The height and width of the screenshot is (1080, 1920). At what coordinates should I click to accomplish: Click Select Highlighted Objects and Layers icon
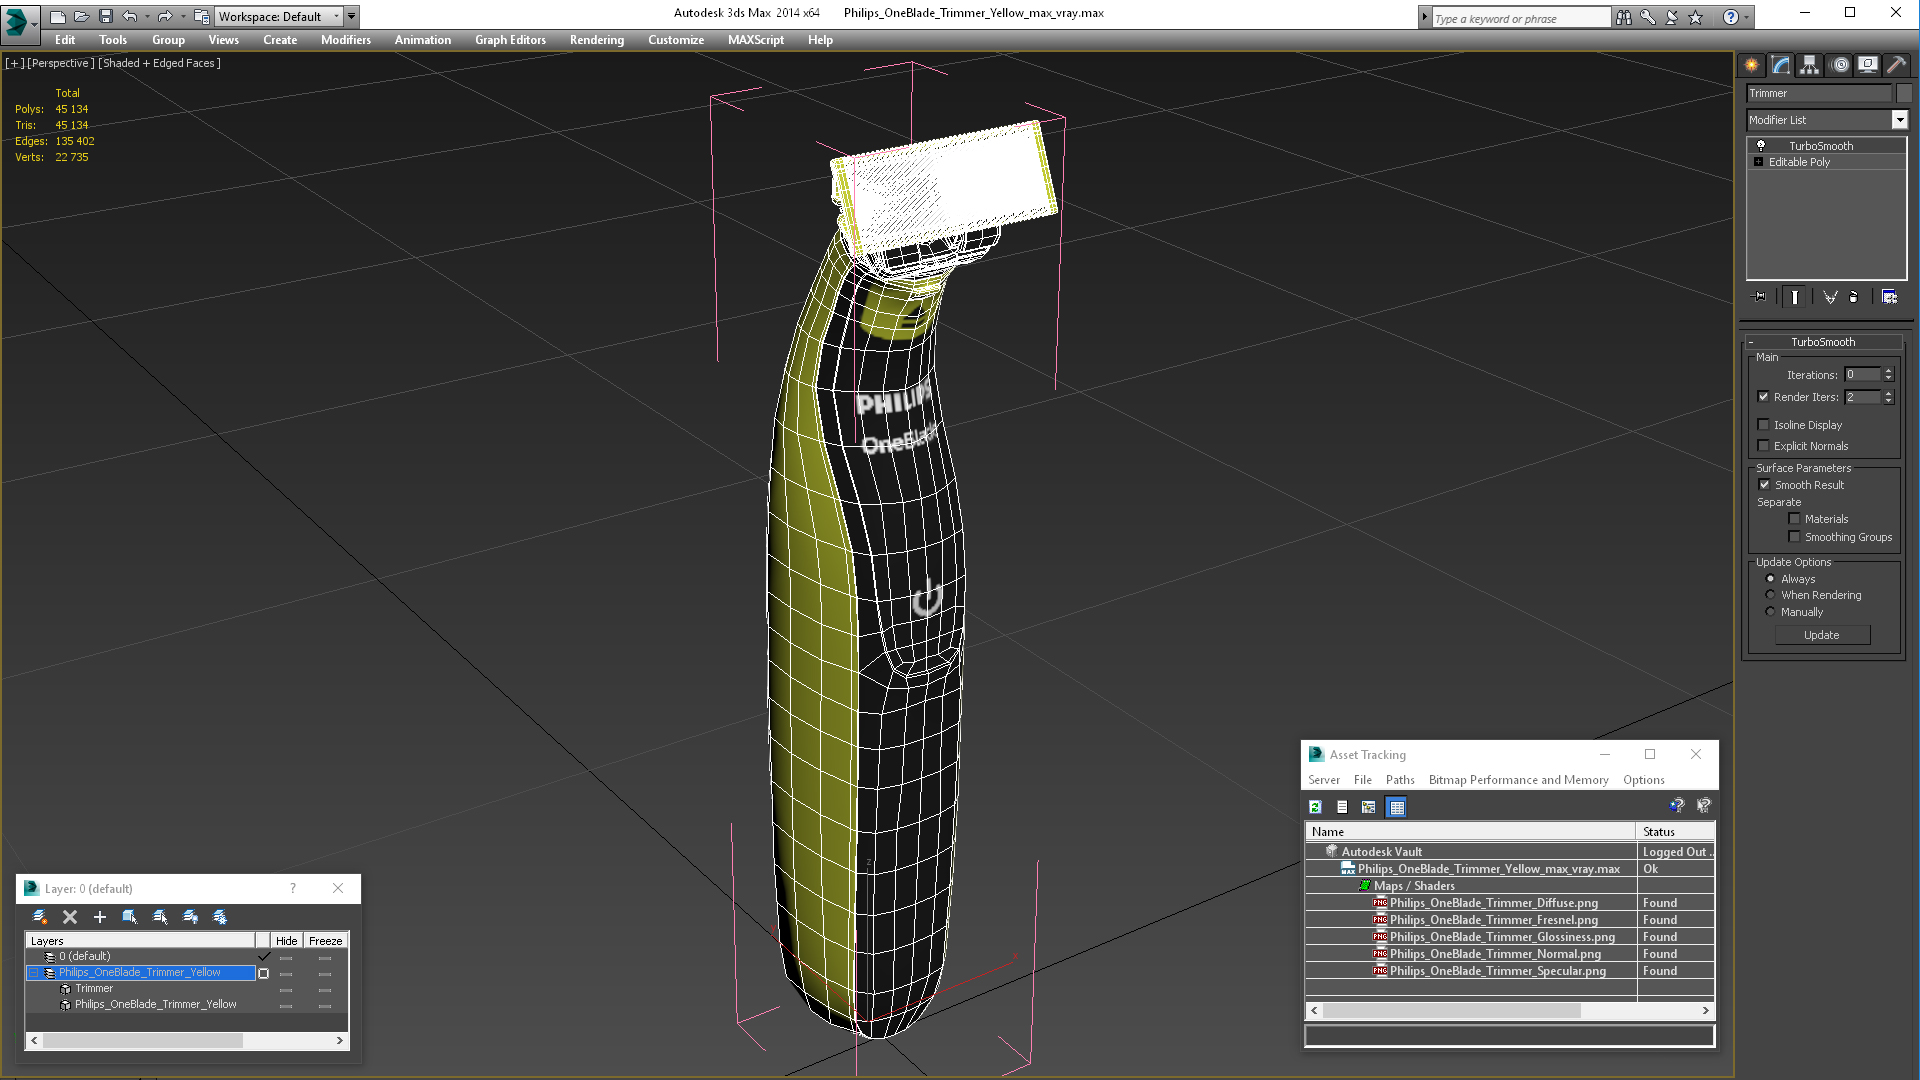click(x=129, y=917)
